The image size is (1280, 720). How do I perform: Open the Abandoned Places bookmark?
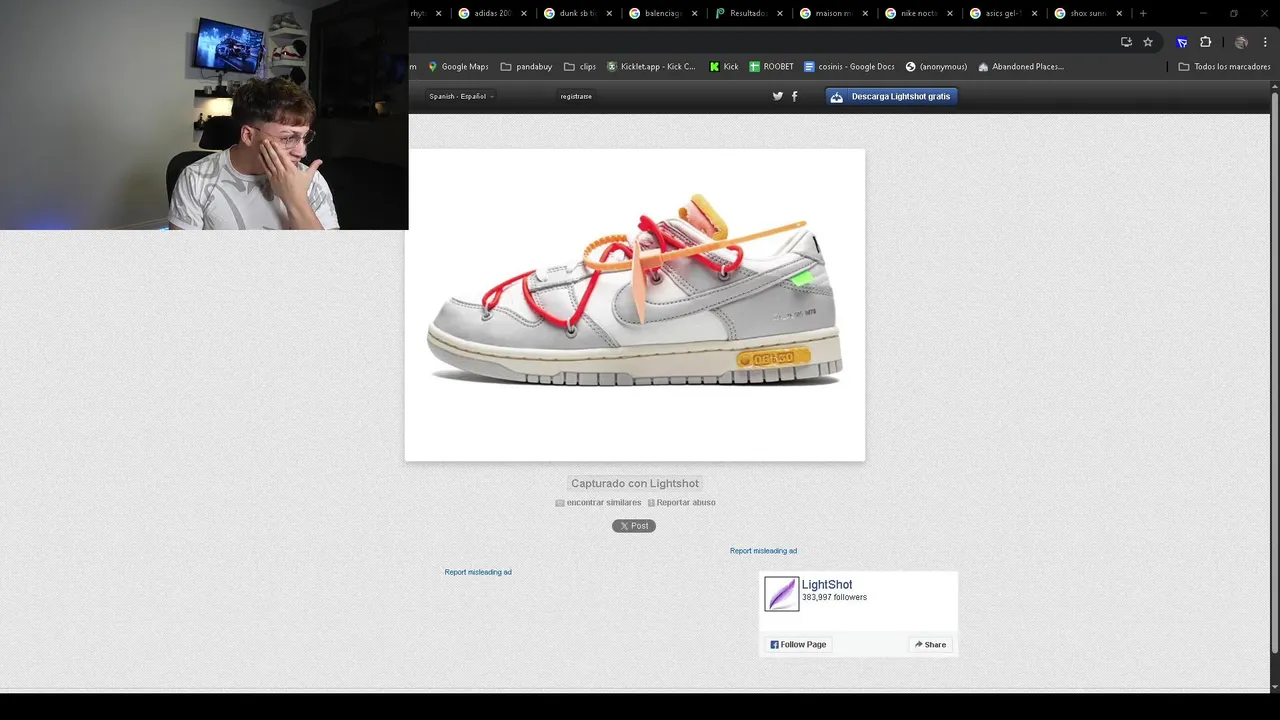pyautogui.click(x=1021, y=67)
